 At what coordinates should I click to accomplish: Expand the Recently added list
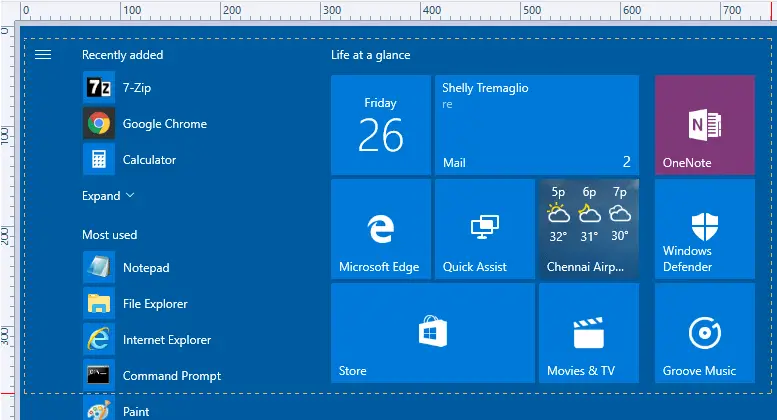click(x=108, y=196)
